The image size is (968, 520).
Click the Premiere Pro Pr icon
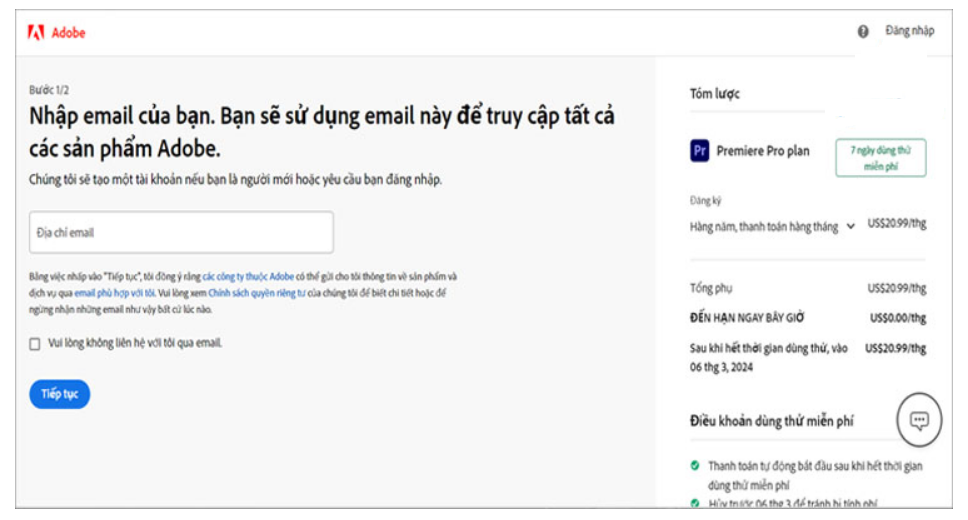(699, 151)
